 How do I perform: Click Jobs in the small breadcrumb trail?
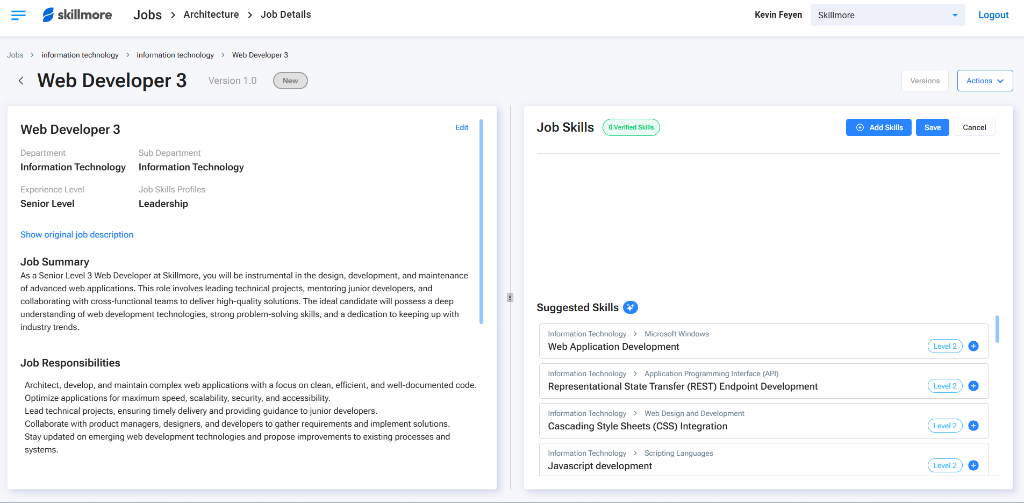(x=15, y=55)
